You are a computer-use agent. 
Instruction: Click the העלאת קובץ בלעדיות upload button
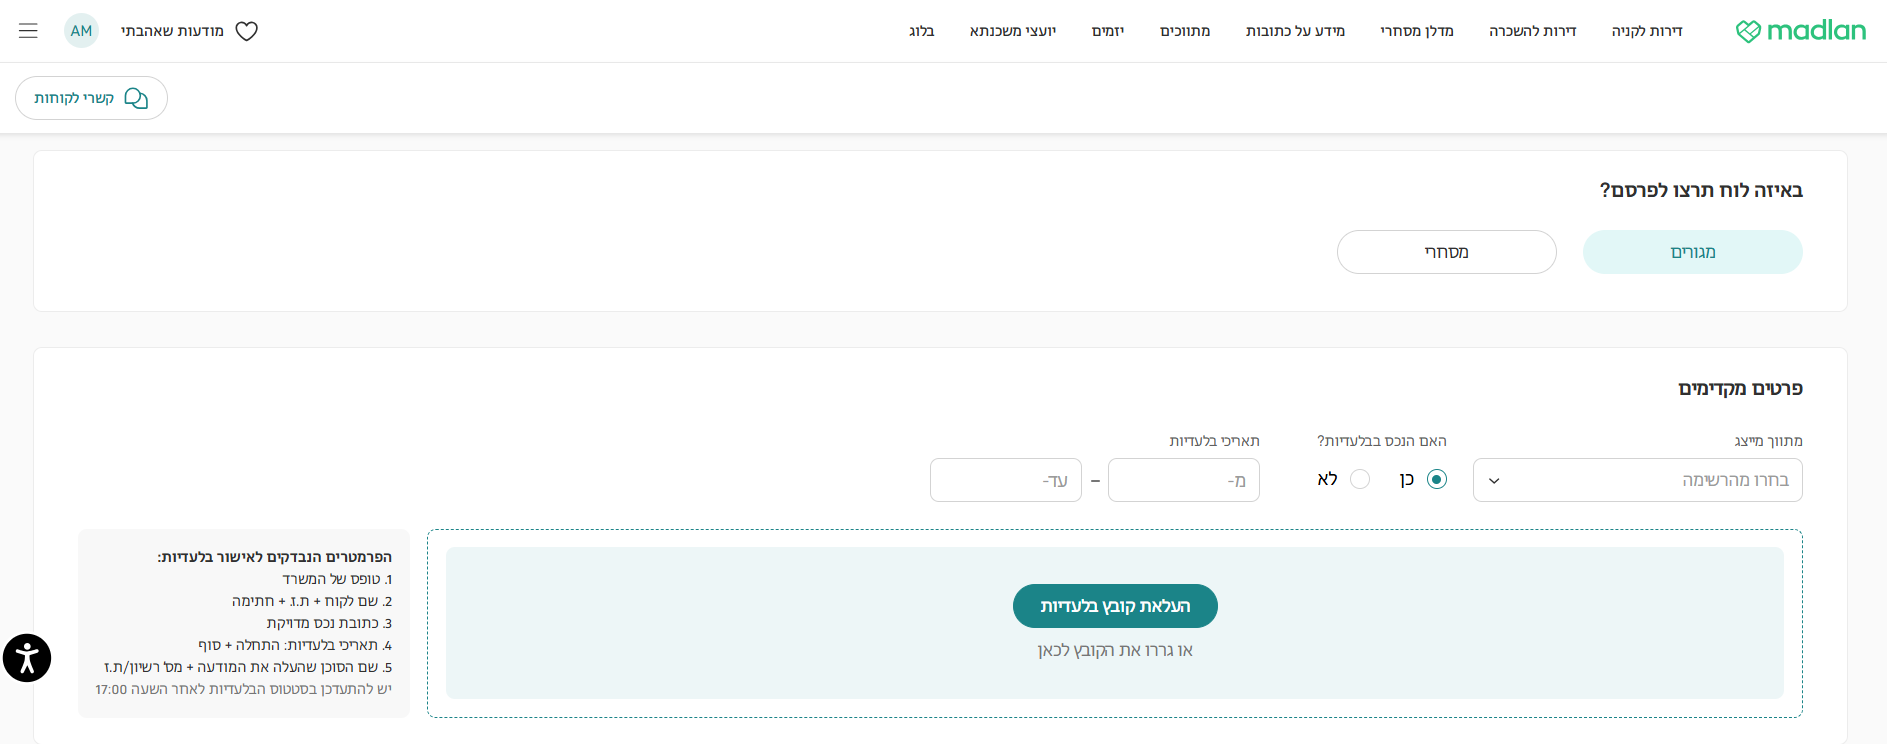click(1115, 606)
